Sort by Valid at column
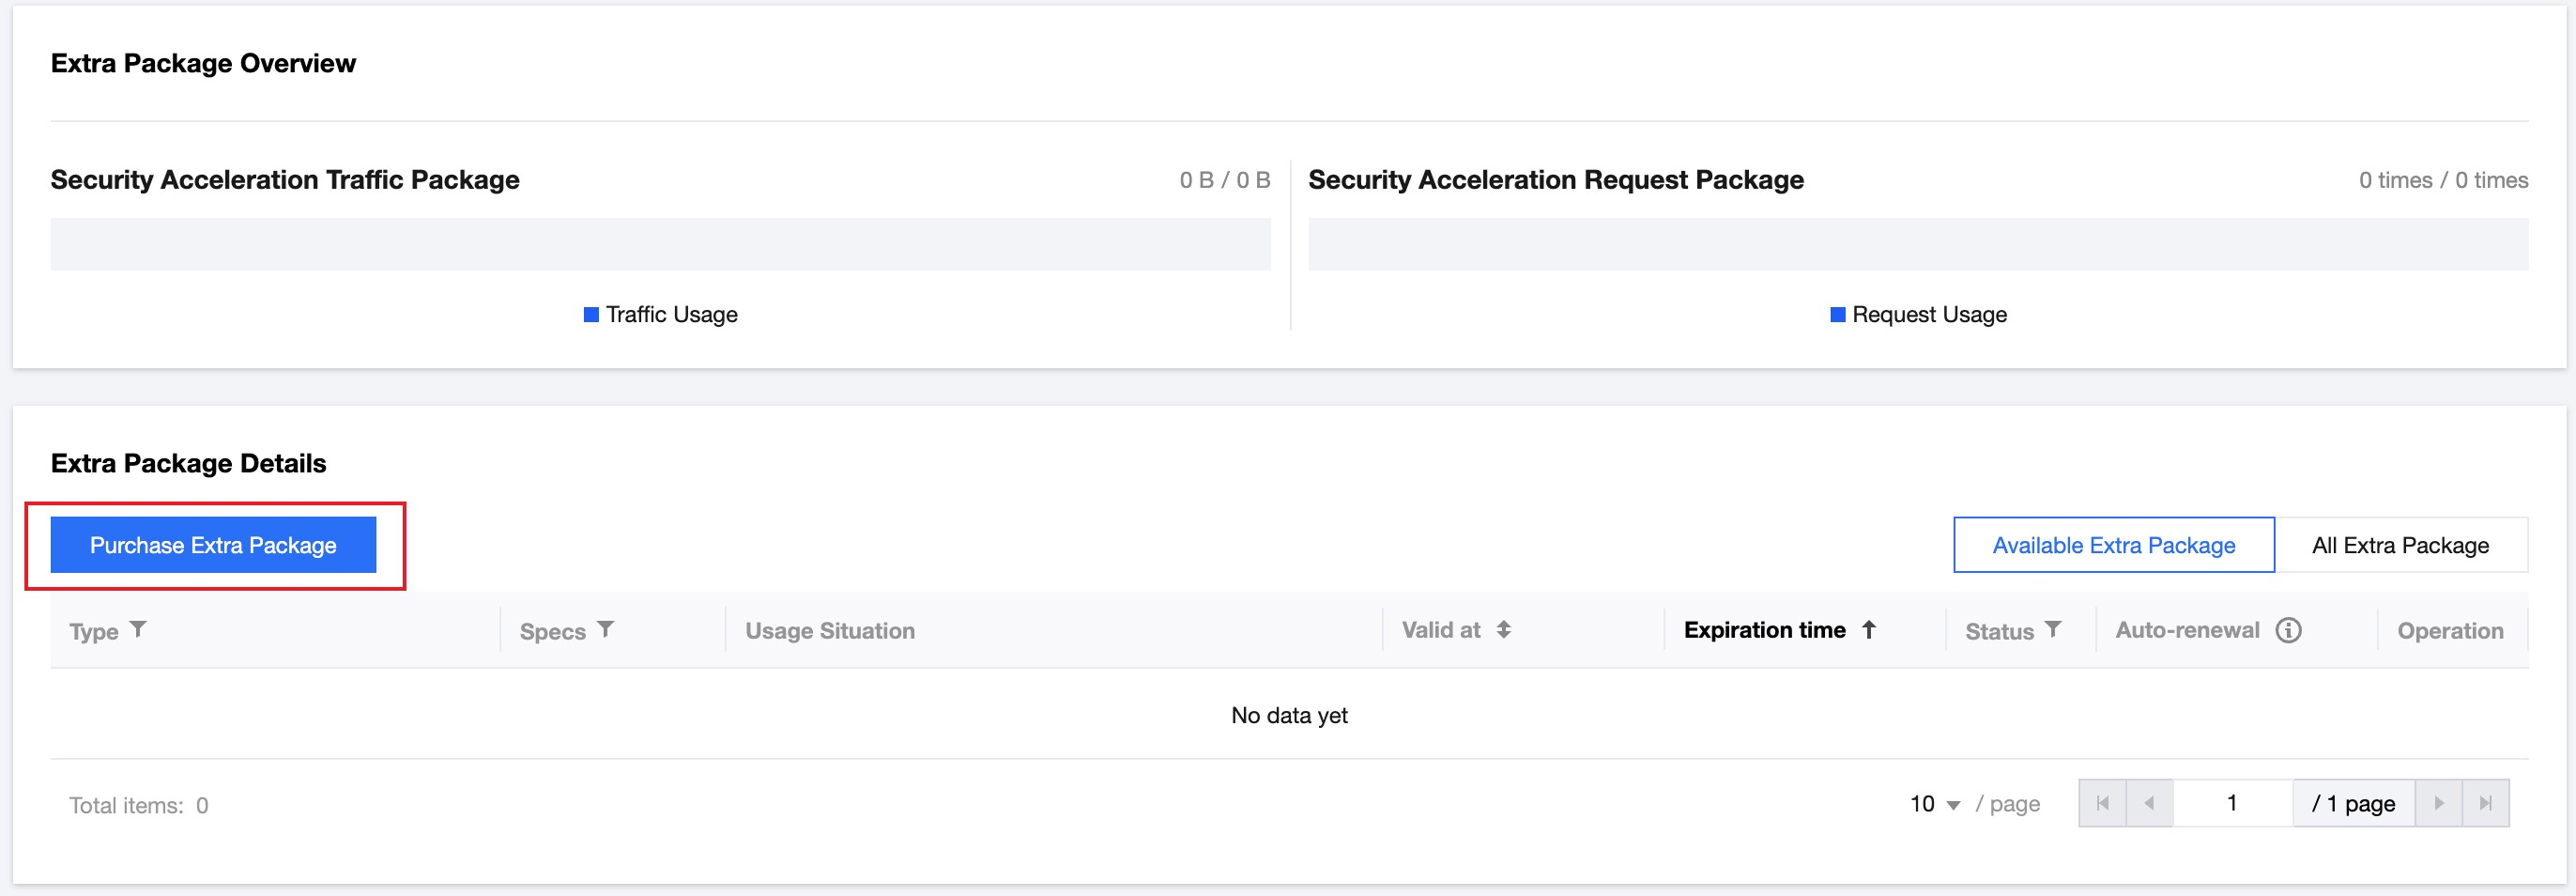2576x896 pixels. [x=1503, y=629]
